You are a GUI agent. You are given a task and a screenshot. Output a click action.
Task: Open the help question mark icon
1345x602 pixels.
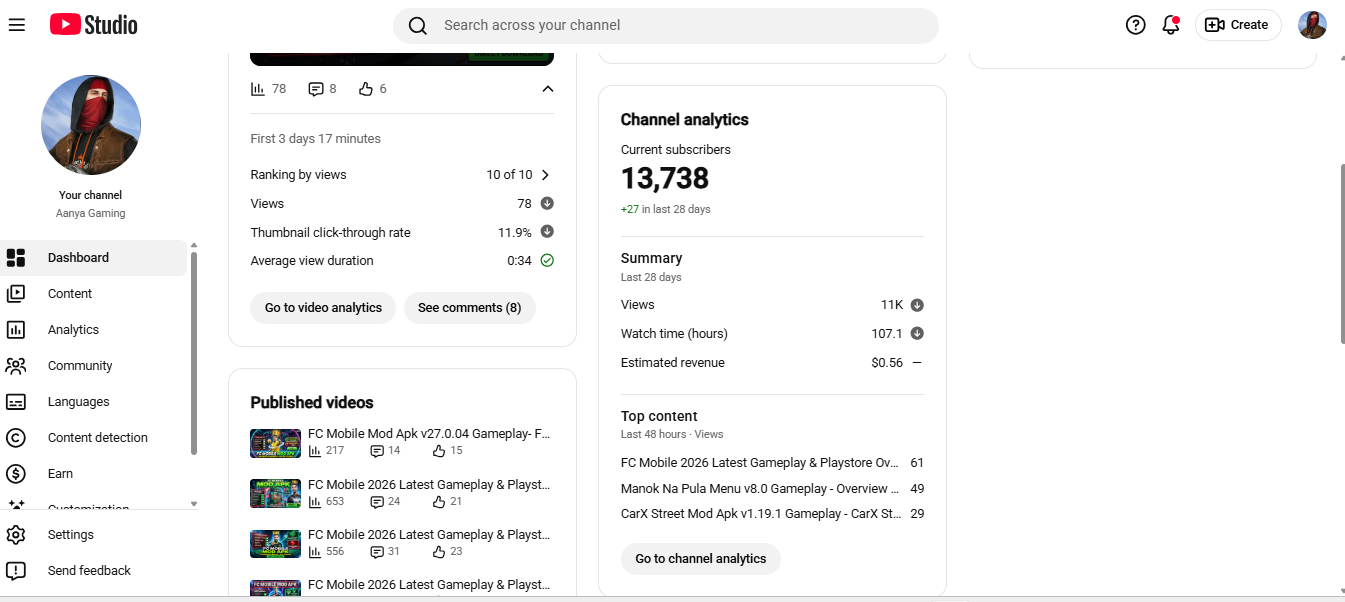pyautogui.click(x=1135, y=25)
